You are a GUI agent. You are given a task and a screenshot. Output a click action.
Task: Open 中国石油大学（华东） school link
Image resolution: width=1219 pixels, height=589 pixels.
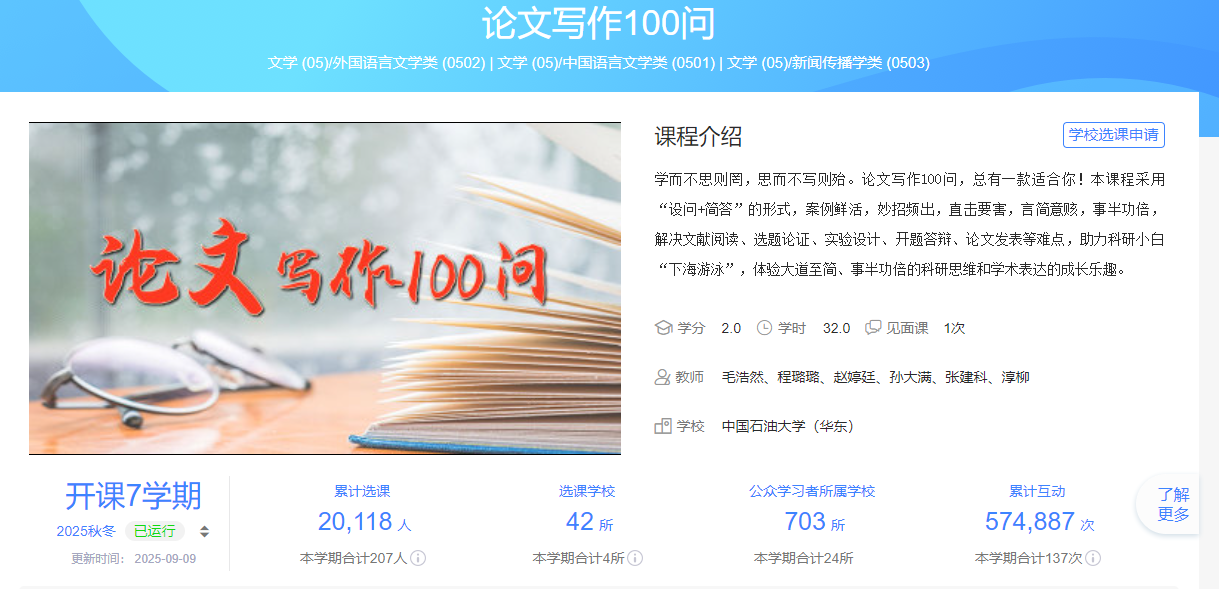tap(787, 426)
